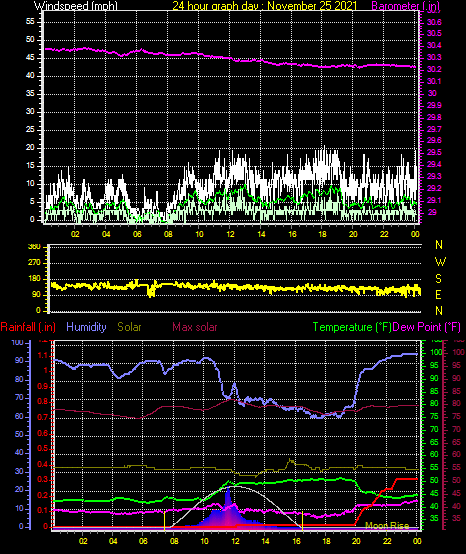This screenshot has height=554, width=466.
Task: Click the S wind direction label
Action: 438,279
